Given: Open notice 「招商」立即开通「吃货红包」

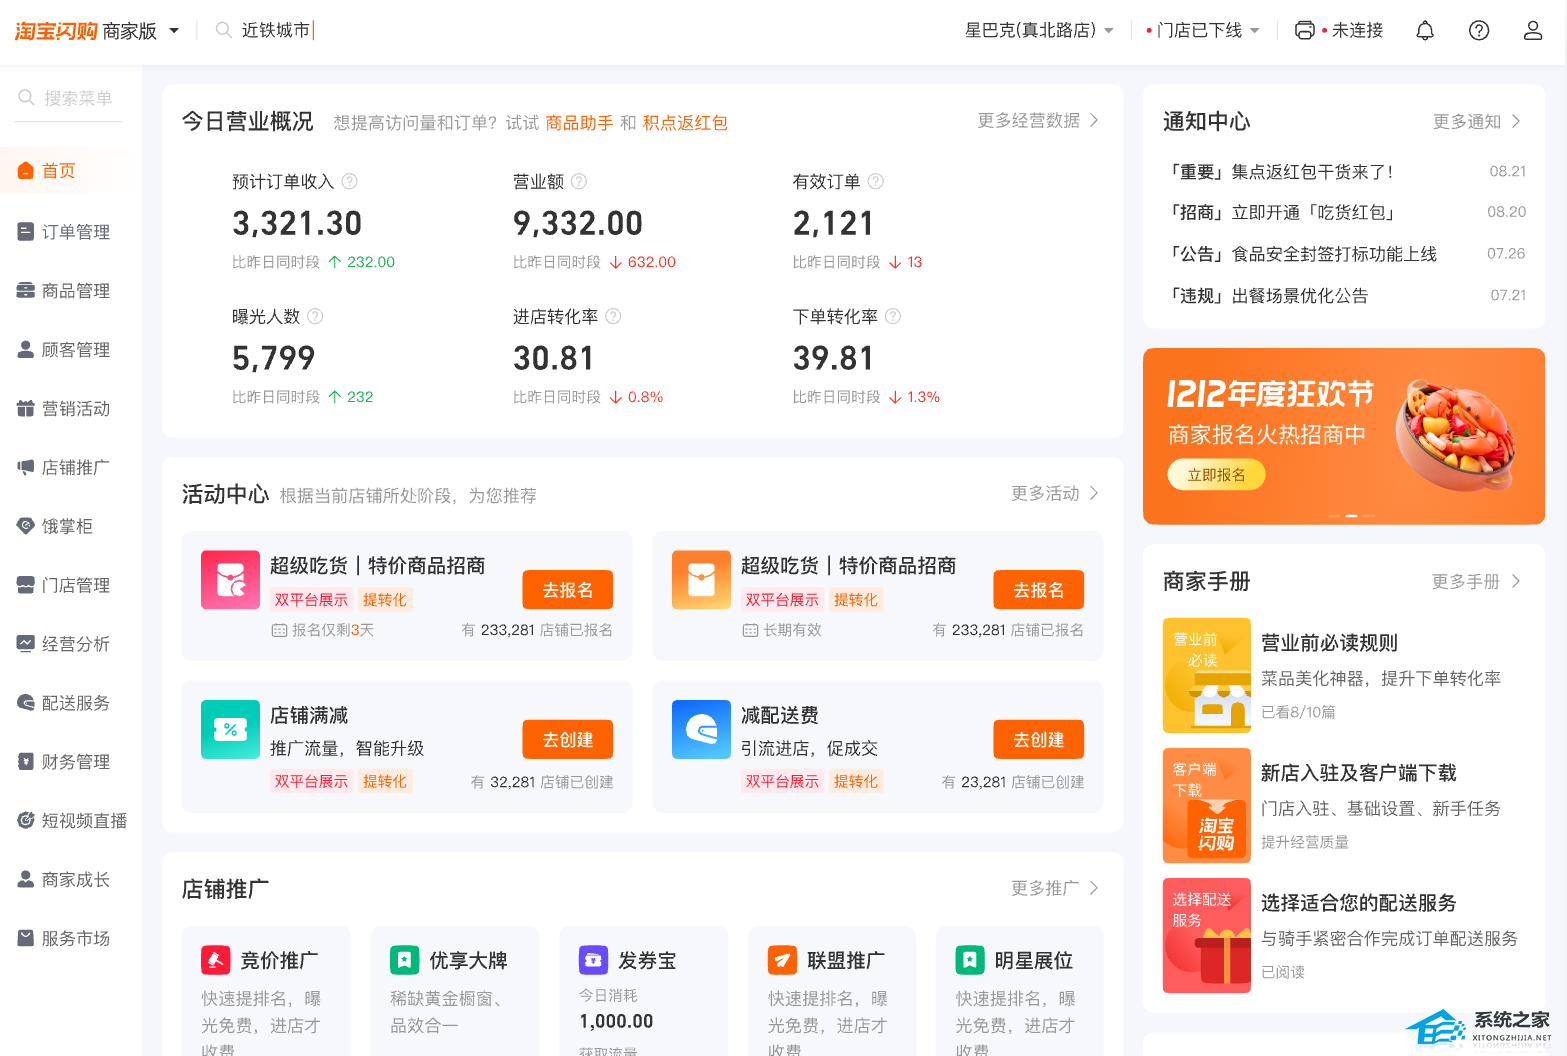Looking at the screenshot, I should [x=1281, y=213].
